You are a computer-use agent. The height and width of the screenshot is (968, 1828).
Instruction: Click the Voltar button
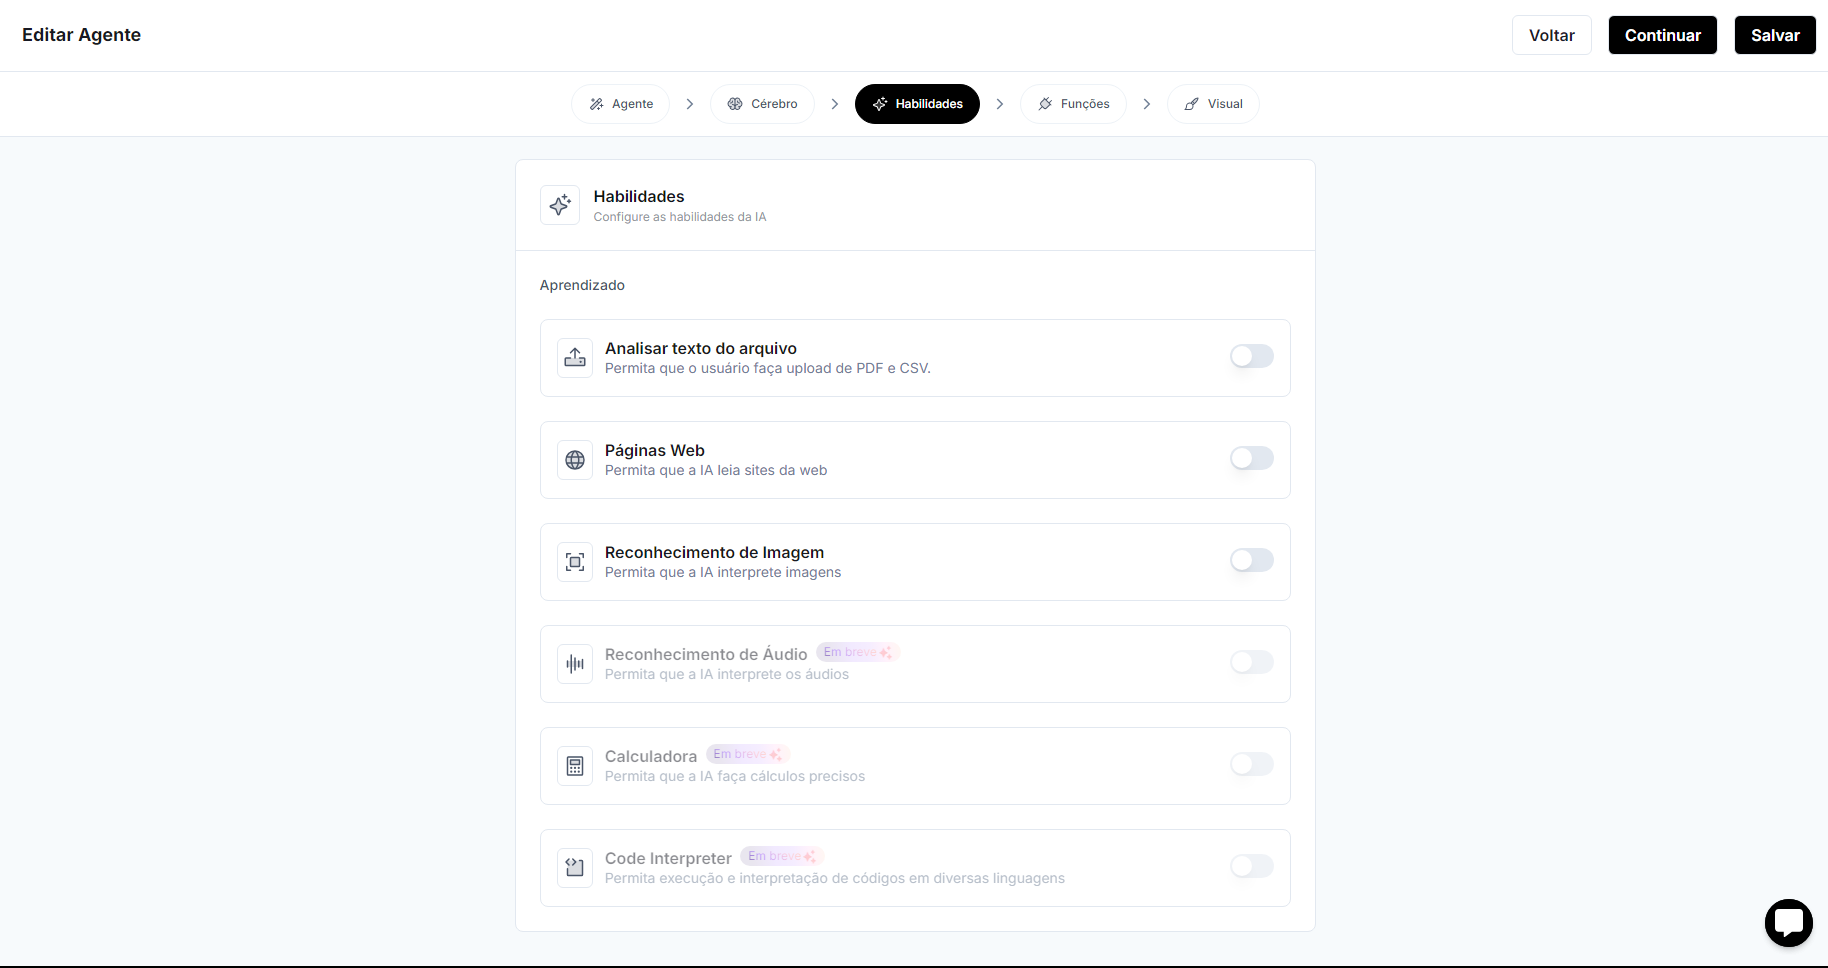(1551, 35)
